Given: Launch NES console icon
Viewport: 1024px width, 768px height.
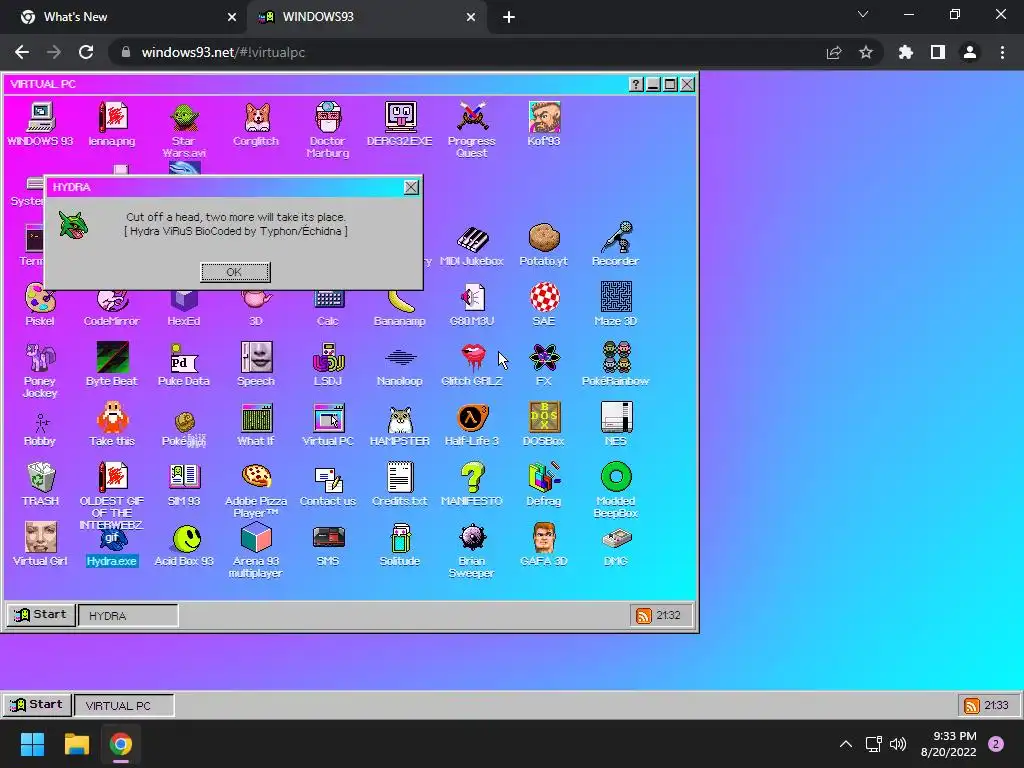Looking at the screenshot, I should click(616, 418).
